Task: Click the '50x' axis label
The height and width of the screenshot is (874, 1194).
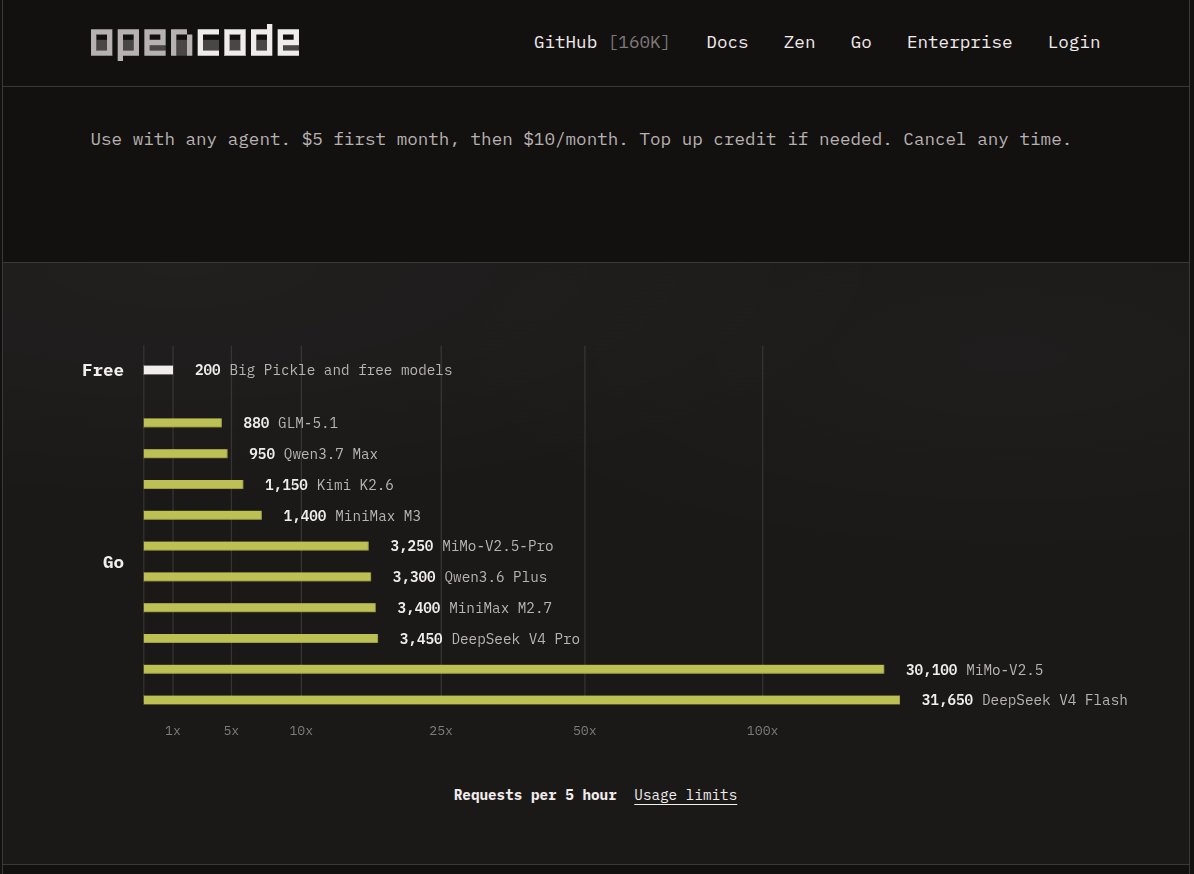Action: (585, 731)
